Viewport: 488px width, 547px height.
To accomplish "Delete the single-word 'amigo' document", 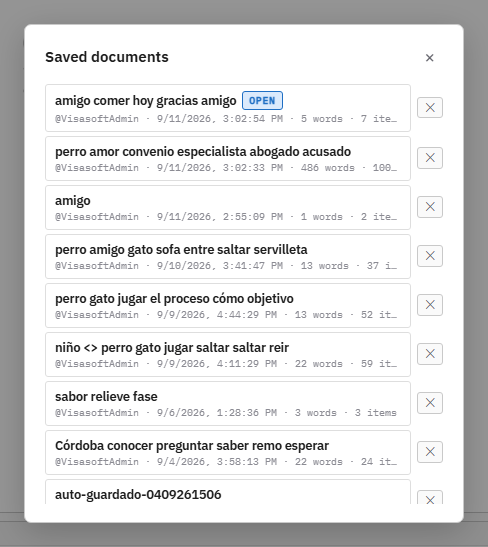I will coord(430,207).
